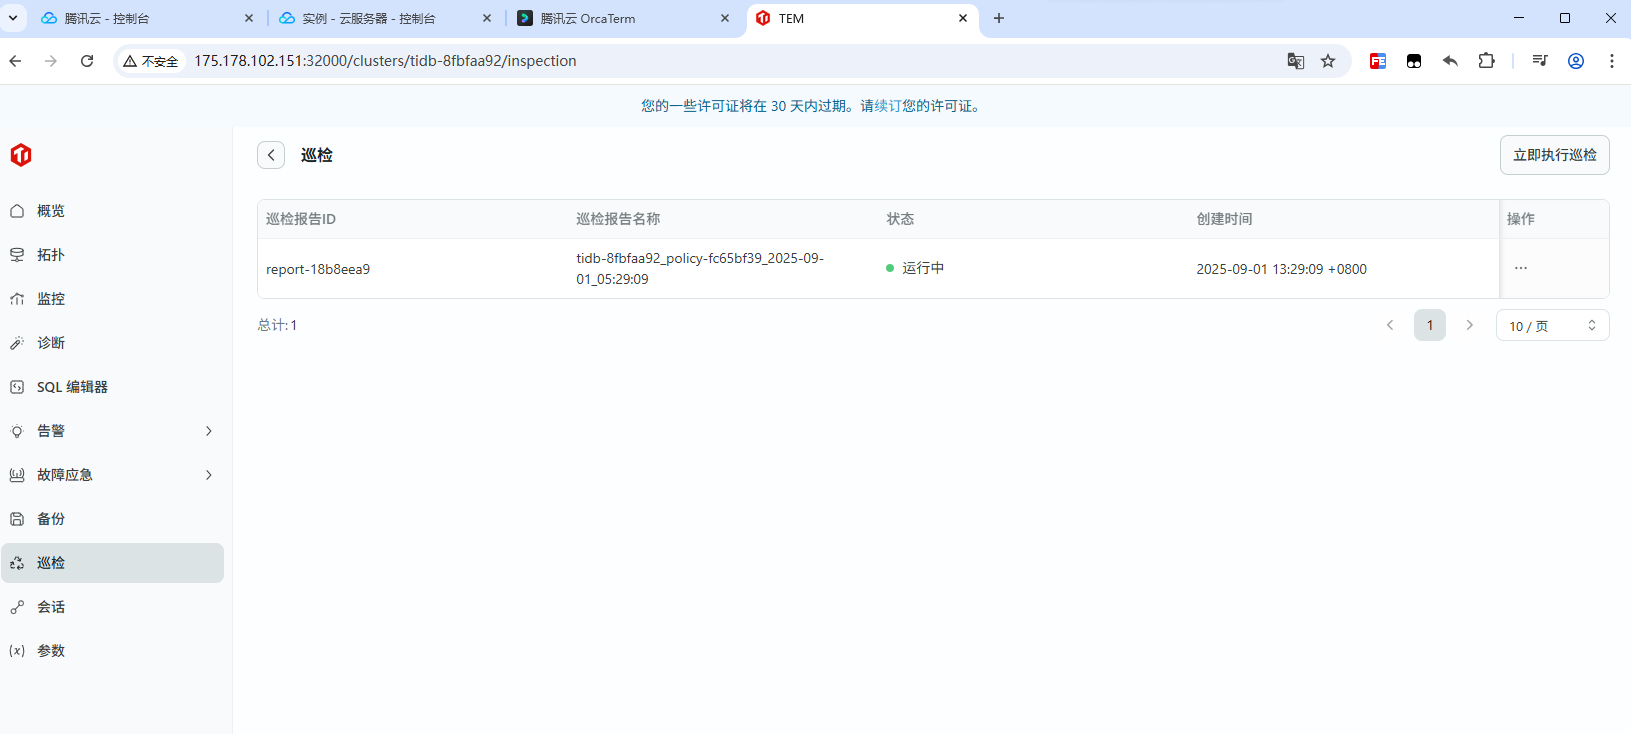Click the 监控 chart icon
Screen dimensions: 1631x734
click(x=17, y=299)
